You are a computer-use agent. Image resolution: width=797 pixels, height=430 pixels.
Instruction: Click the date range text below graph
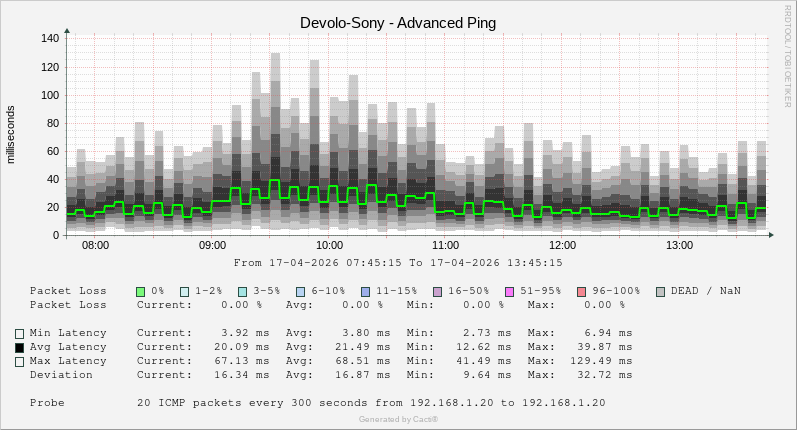pos(398,263)
